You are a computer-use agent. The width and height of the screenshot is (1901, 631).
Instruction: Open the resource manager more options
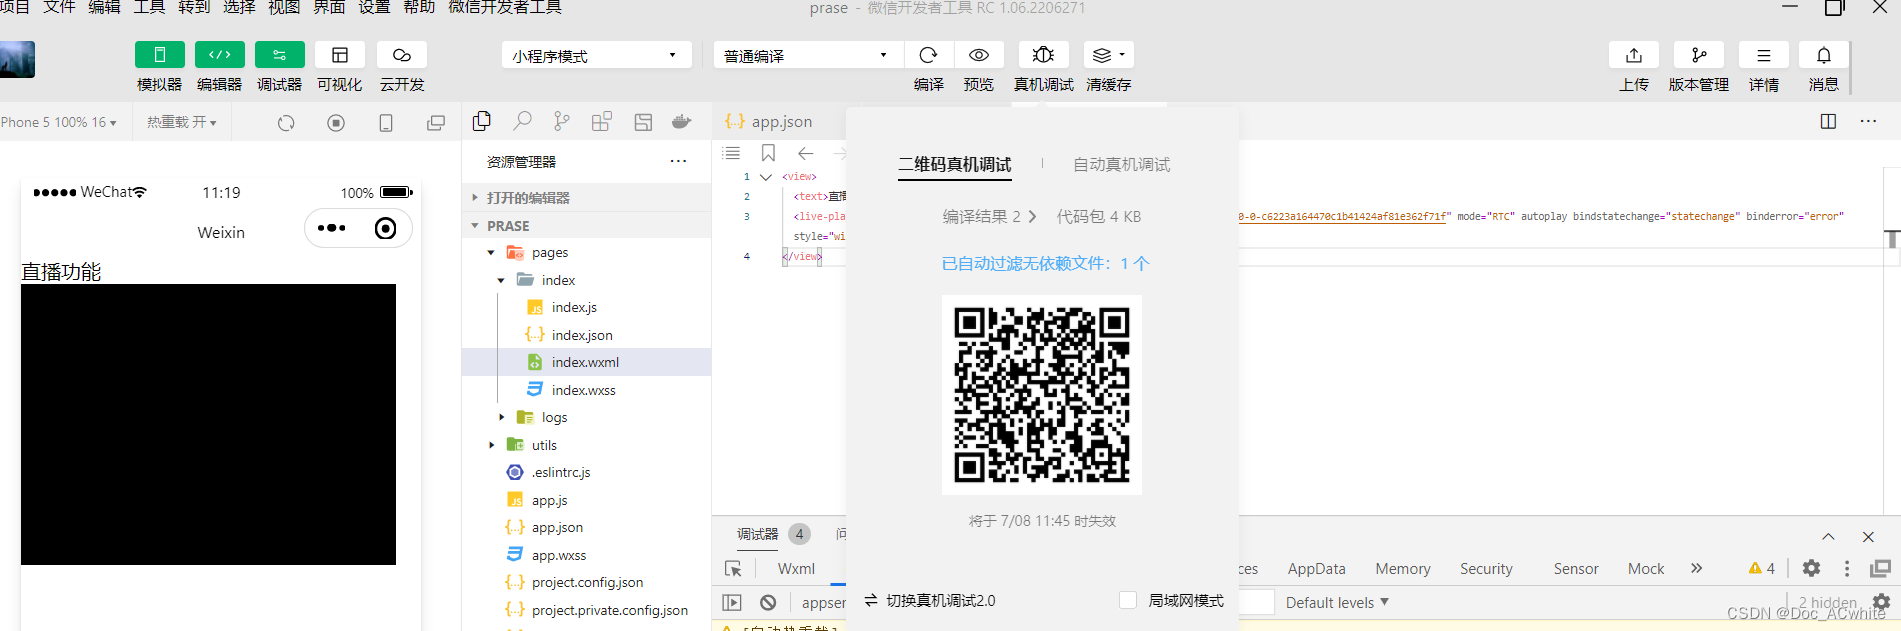pos(678,161)
